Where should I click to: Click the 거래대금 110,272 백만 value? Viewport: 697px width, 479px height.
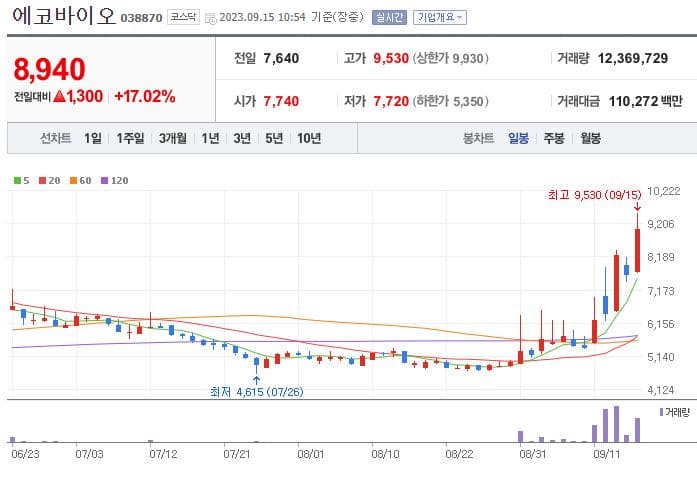tap(645, 101)
